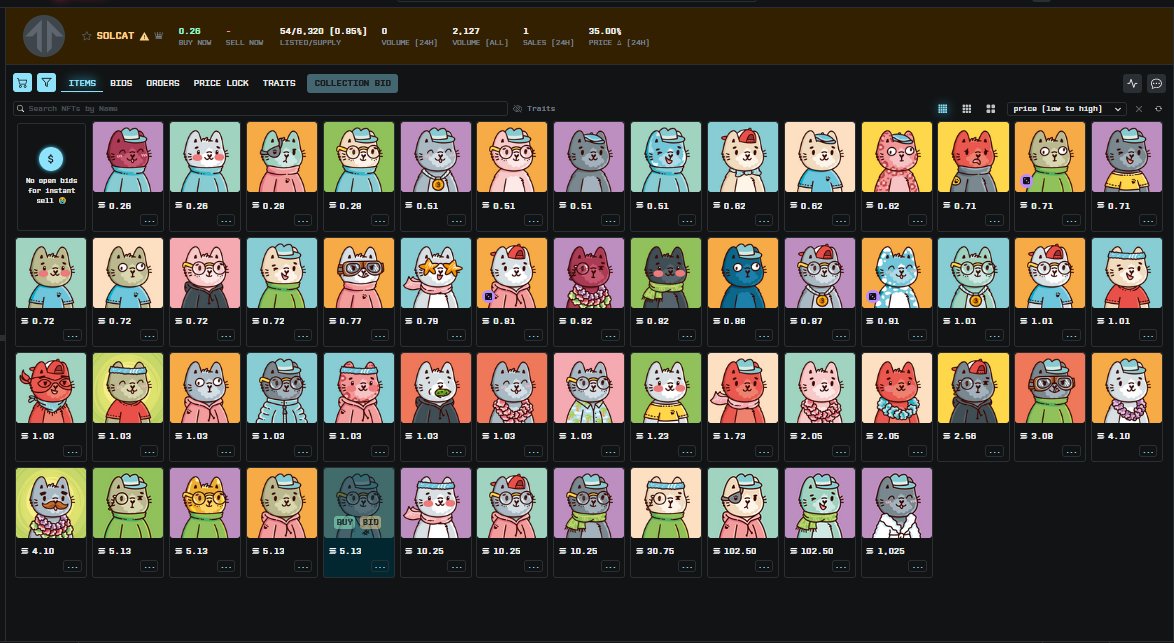The height and width of the screenshot is (643, 1174).
Task: Refresh listings with the refresh icon
Action: (1158, 109)
